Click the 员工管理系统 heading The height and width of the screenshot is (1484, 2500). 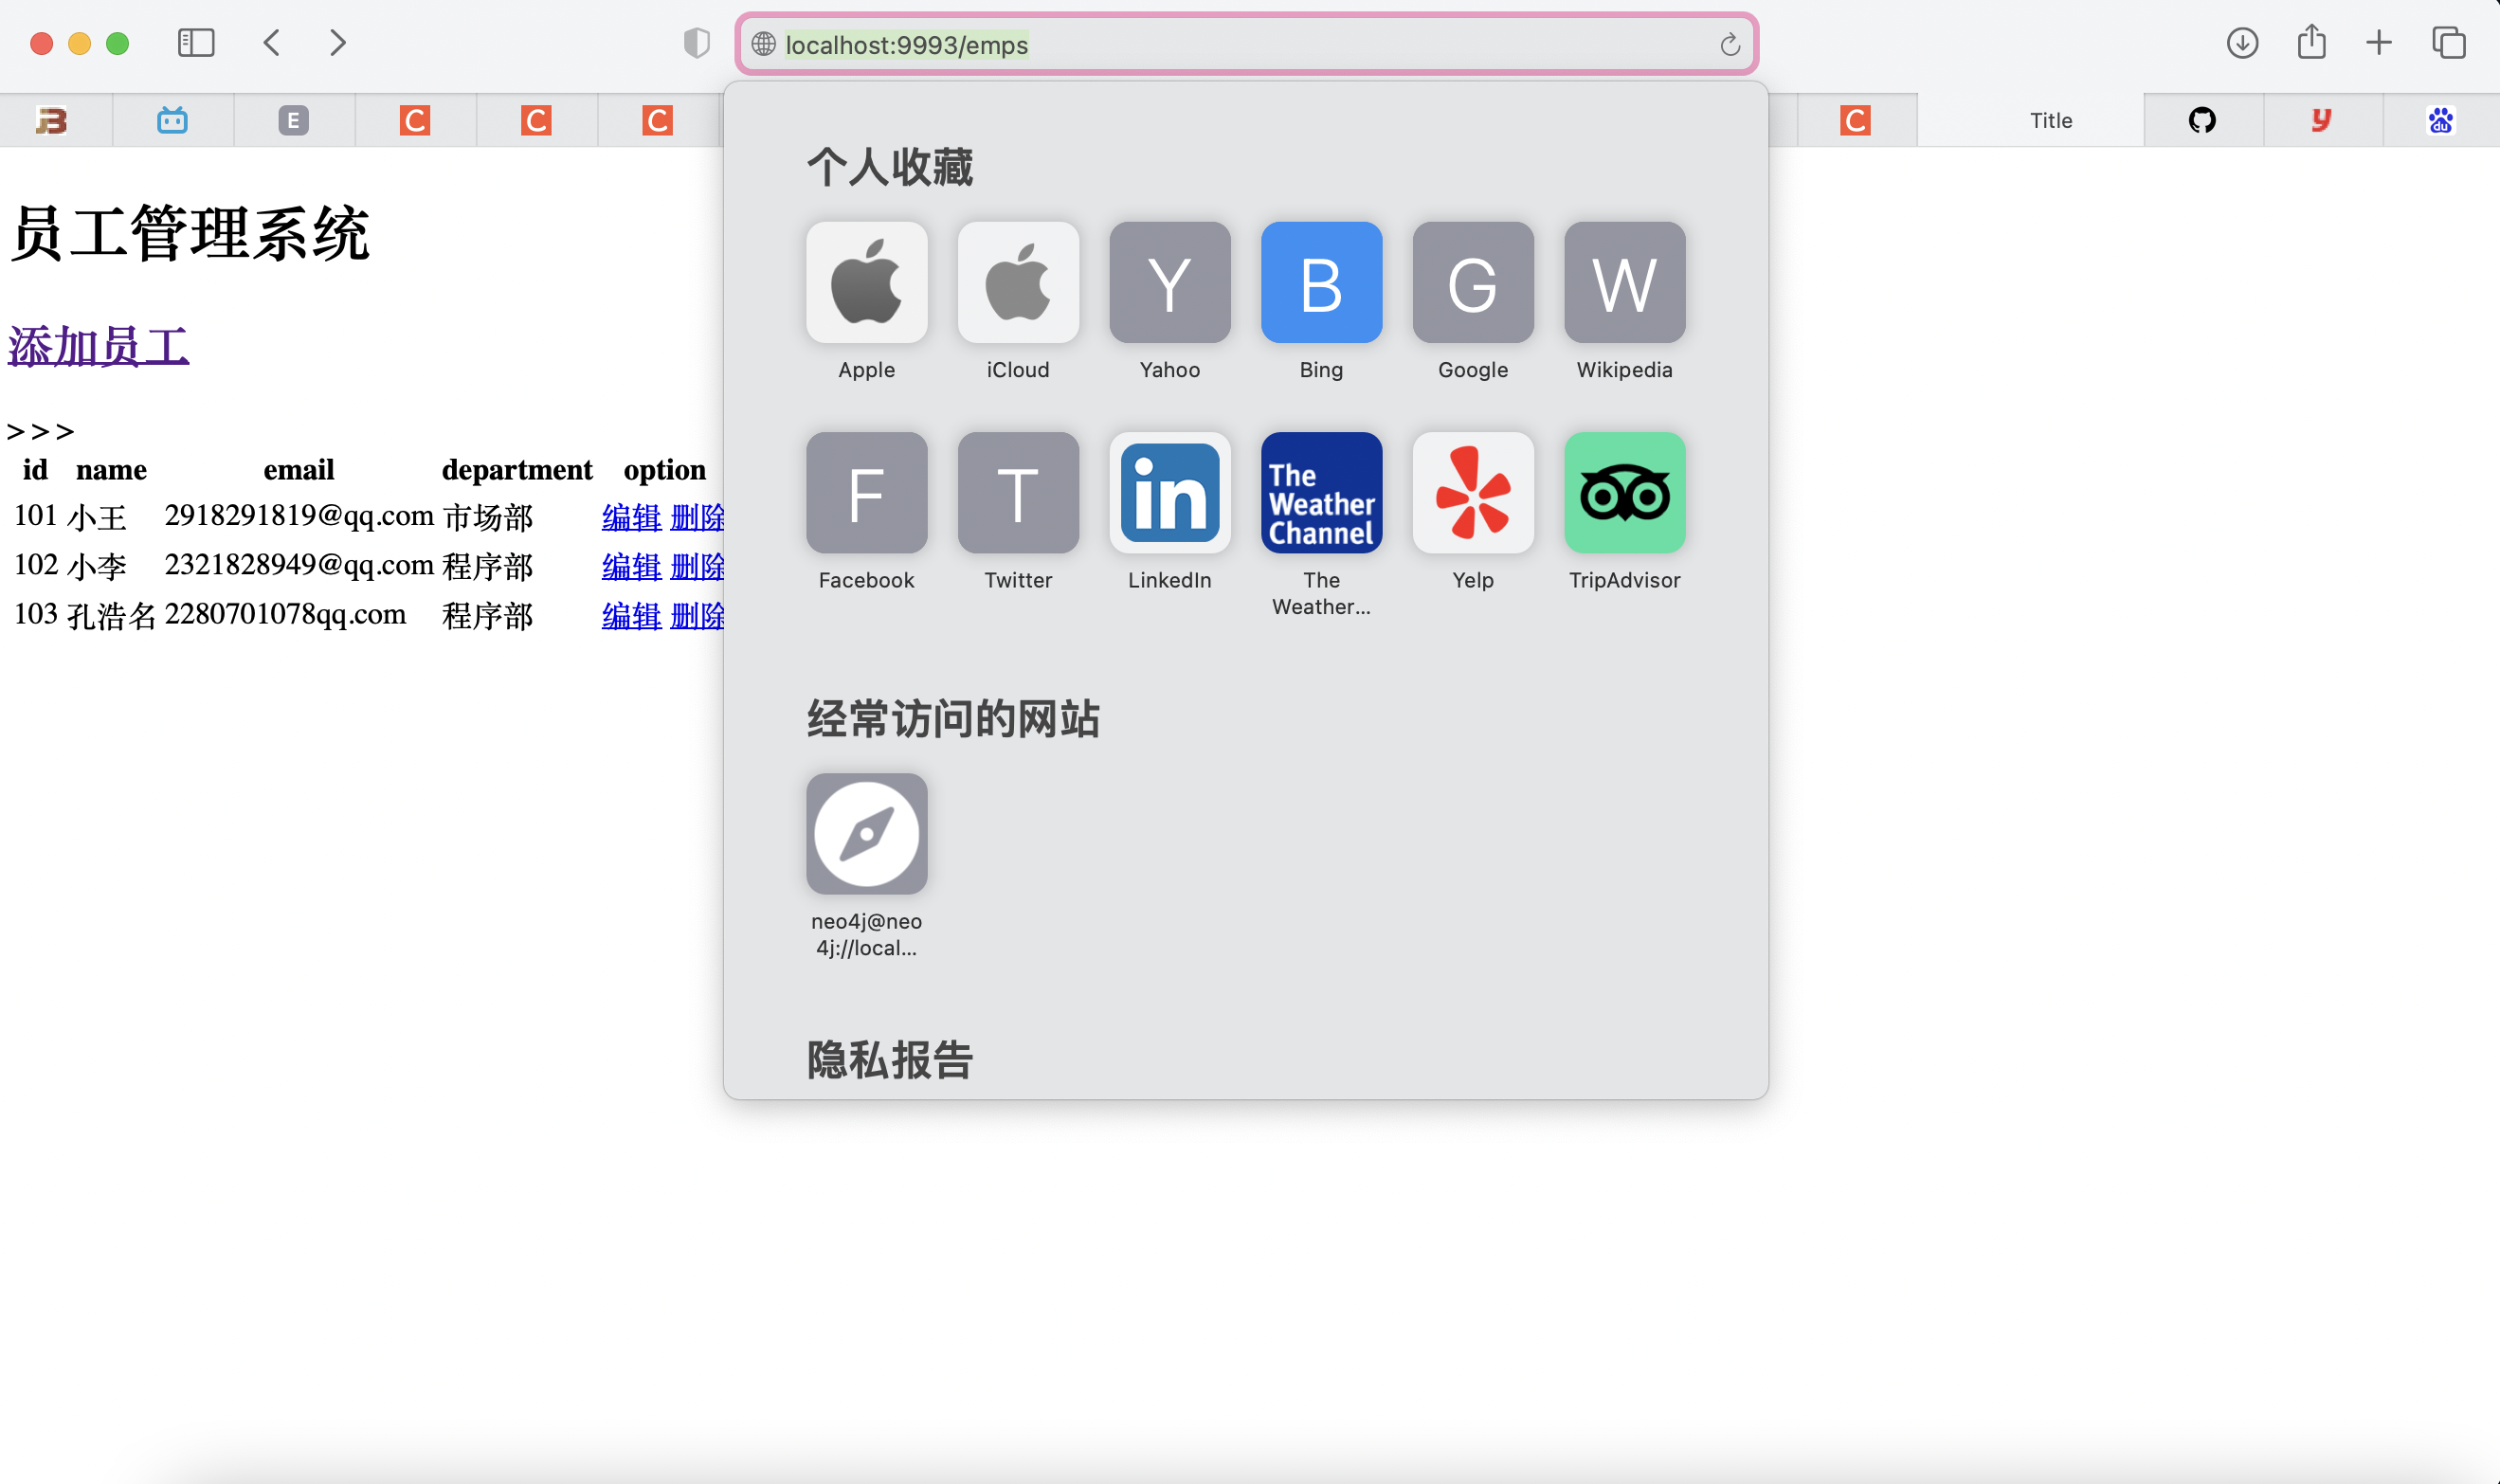pos(190,234)
